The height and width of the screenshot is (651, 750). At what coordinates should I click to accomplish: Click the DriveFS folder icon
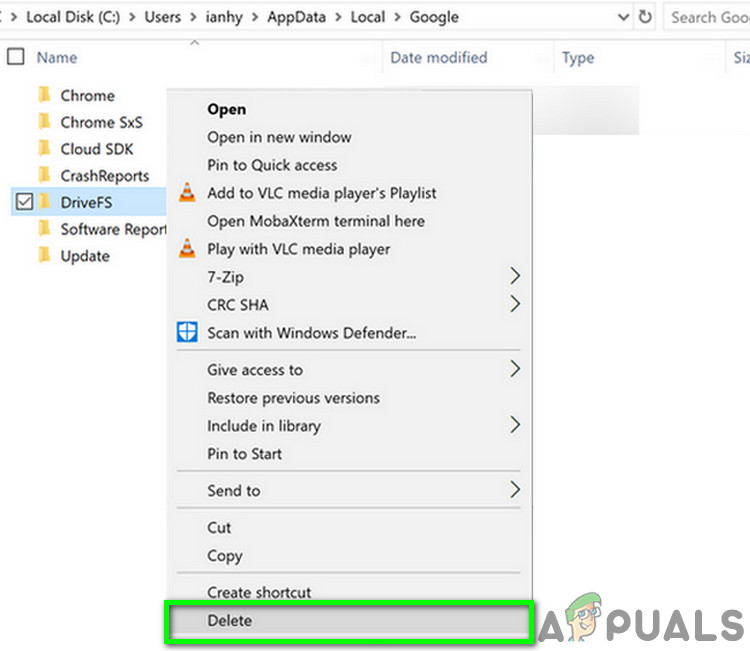[x=44, y=202]
